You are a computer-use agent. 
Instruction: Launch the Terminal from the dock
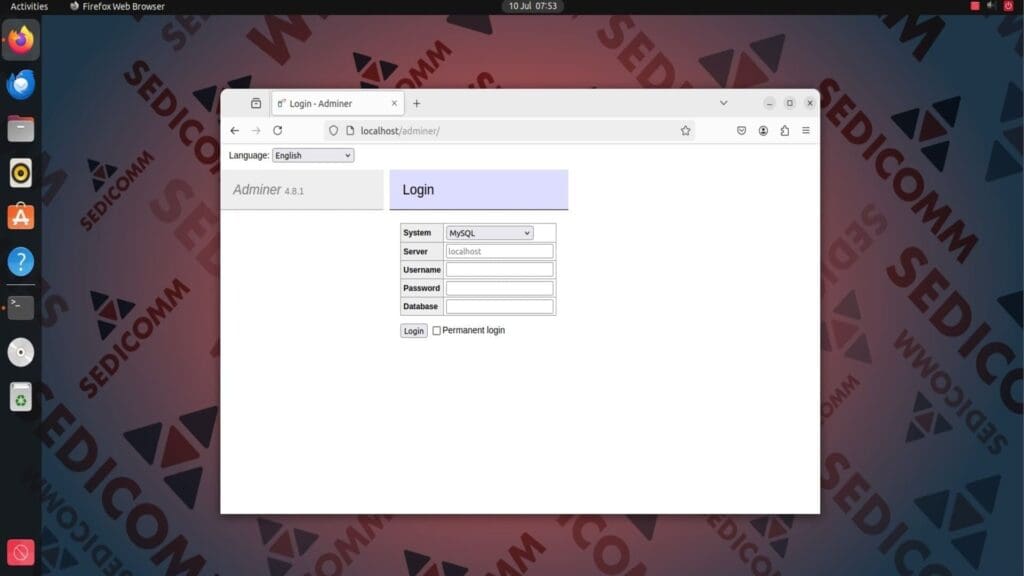20,307
